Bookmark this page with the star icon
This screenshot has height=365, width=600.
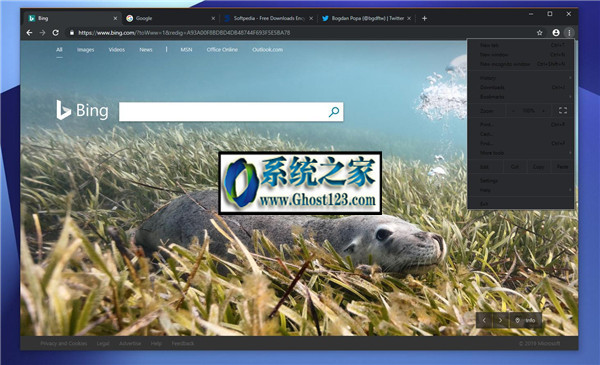tap(540, 33)
